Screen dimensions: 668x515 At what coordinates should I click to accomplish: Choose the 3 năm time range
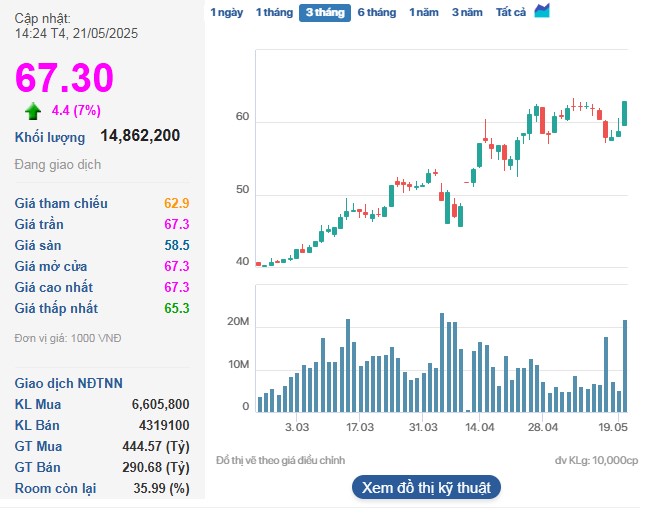pos(467,12)
